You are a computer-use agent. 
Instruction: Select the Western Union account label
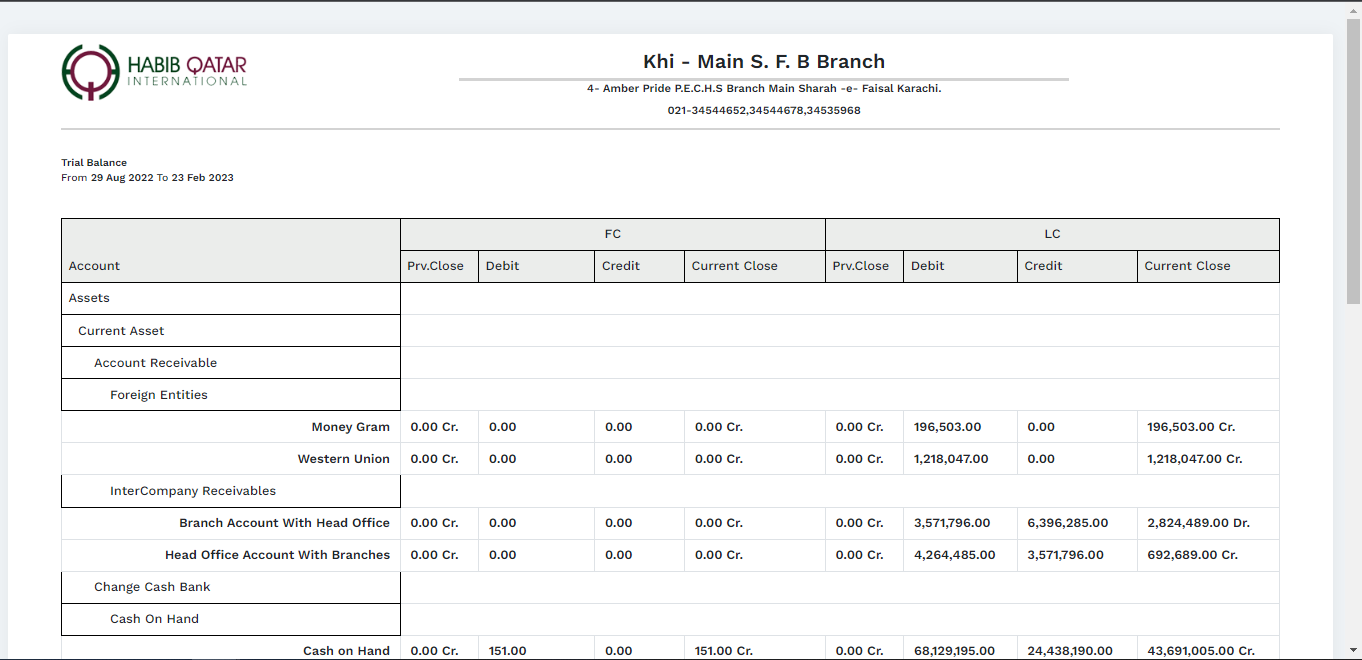(343, 459)
